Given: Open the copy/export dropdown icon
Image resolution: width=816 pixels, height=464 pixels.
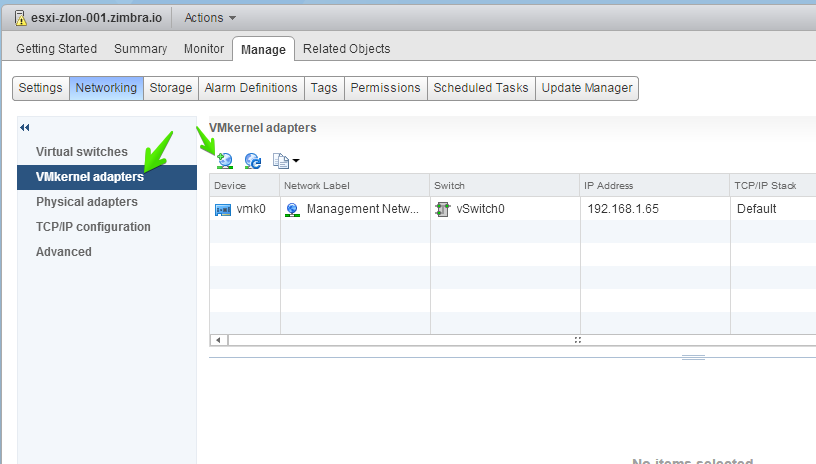Looking at the screenshot, I should pos(286,161).
